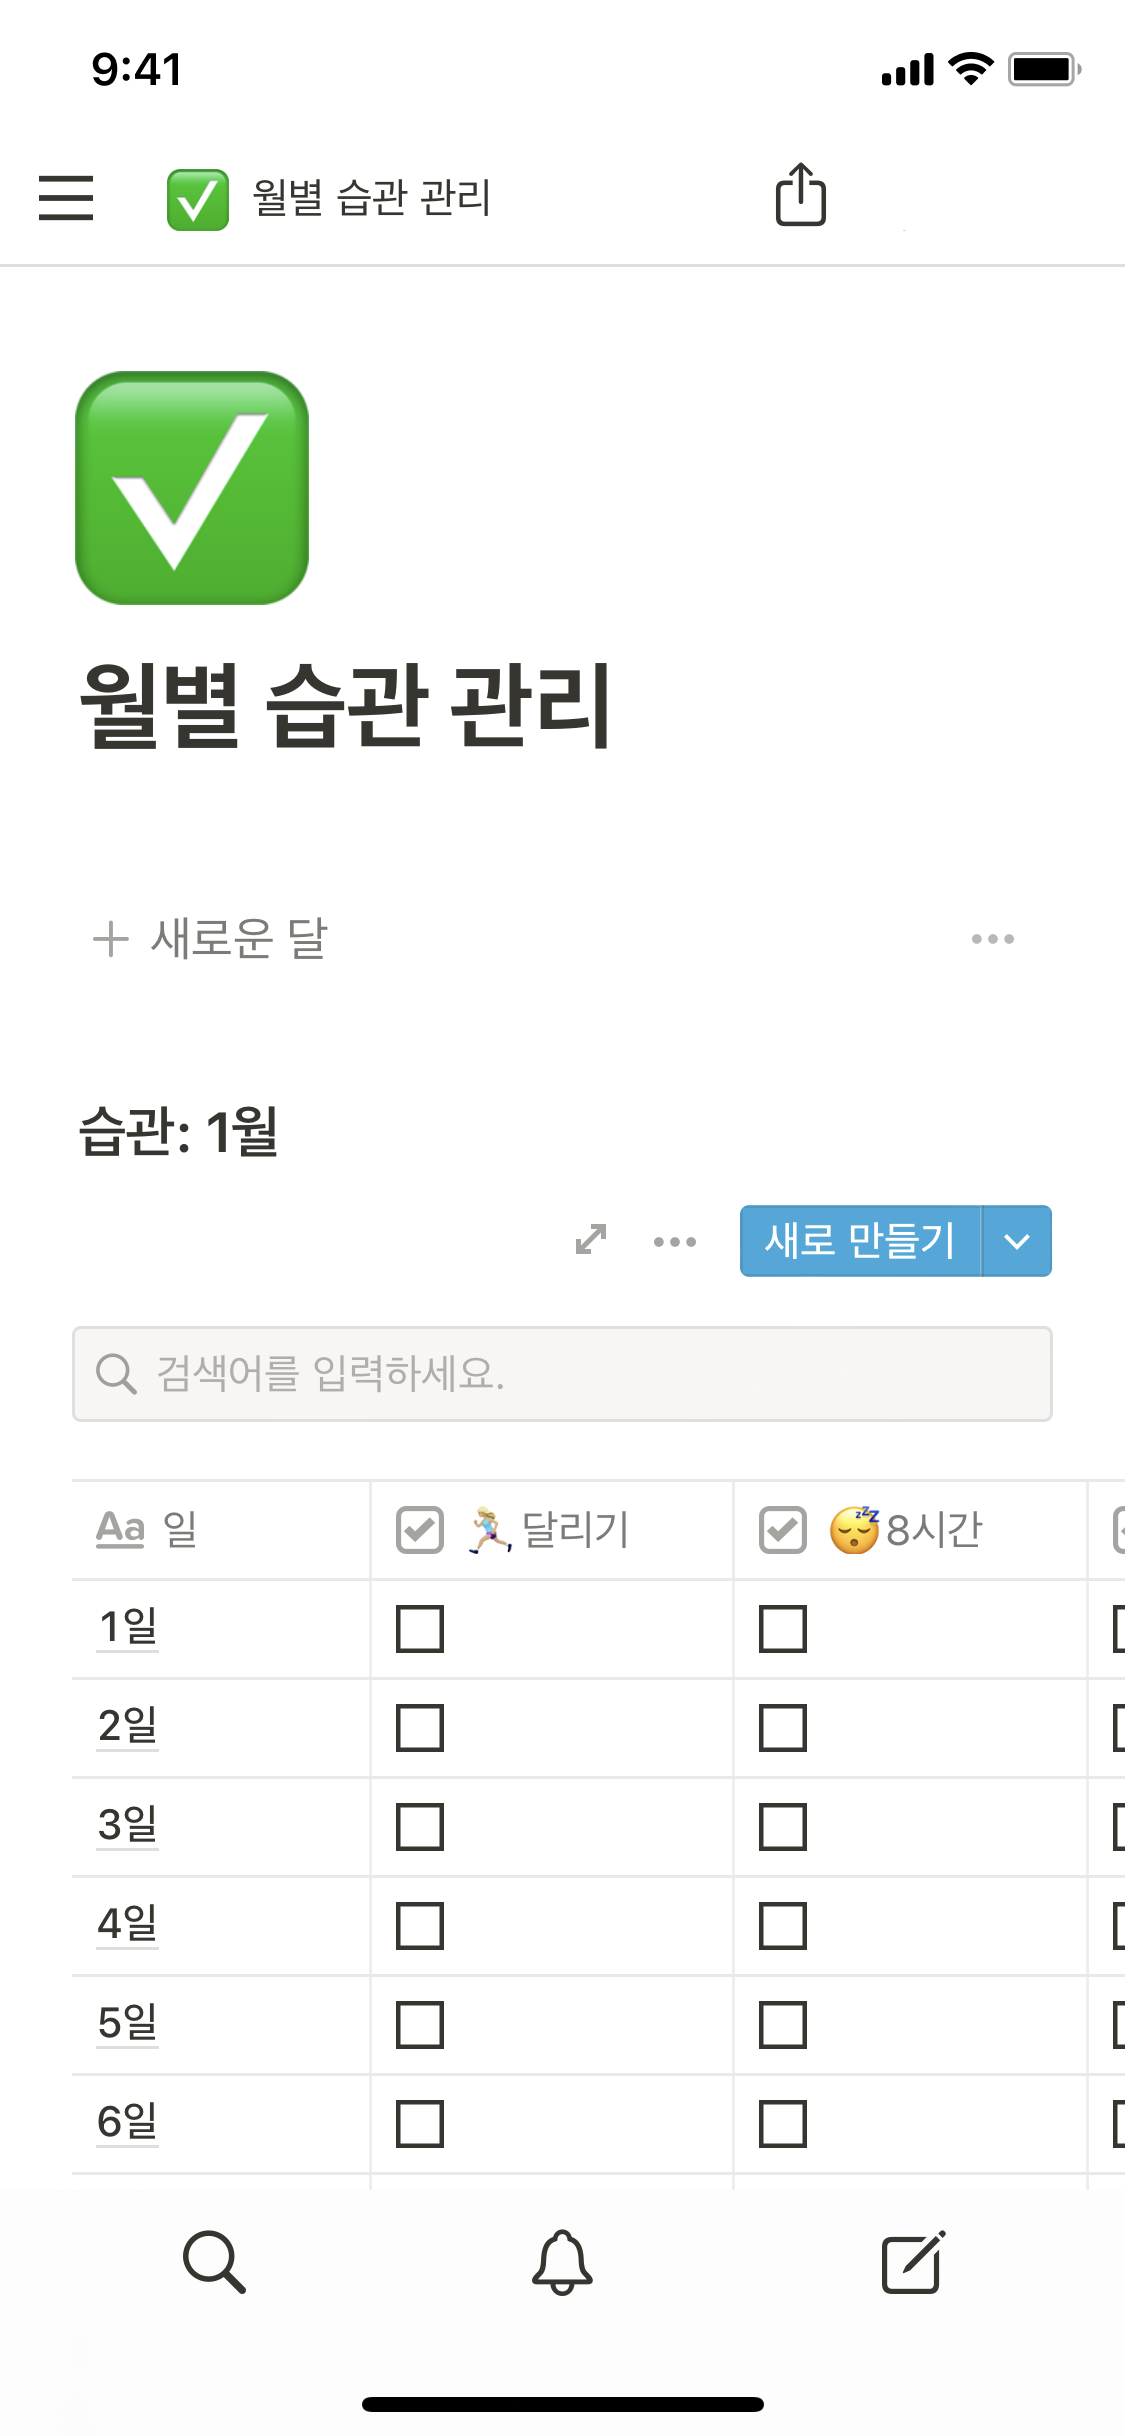Image resolution: width=1125 pixels, height=2436 pixels.
Task: Check 달리기 box for 1일
Action: [420, 1629]
